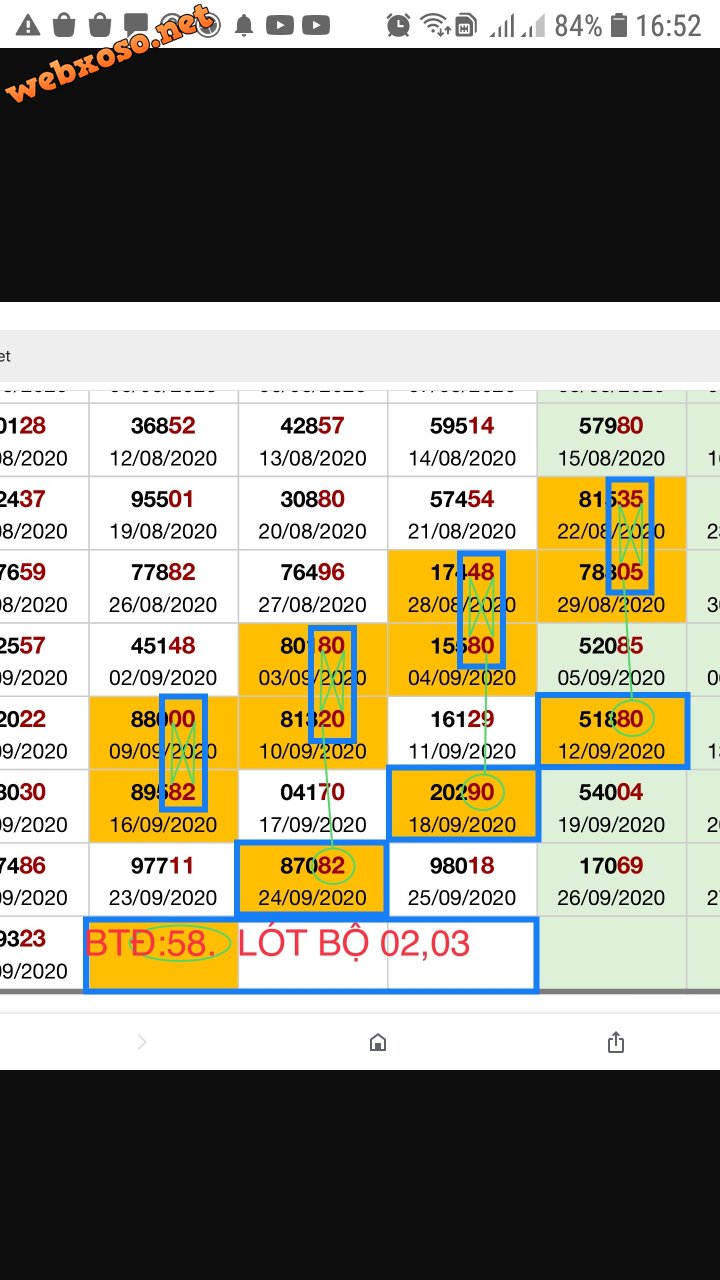Tap the 16:52 clock in status bar

(669, 25)
